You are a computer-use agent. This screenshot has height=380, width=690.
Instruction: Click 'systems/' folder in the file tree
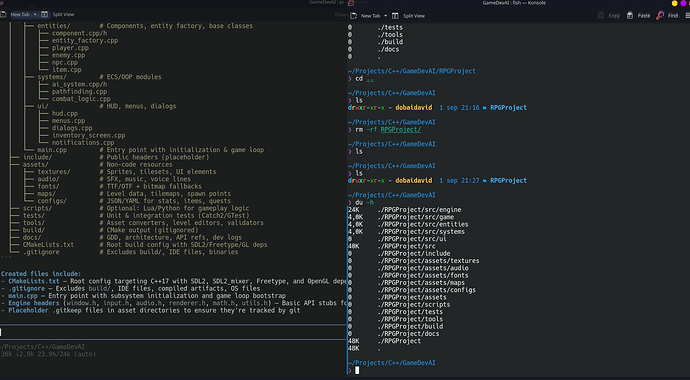coord(52,77)
